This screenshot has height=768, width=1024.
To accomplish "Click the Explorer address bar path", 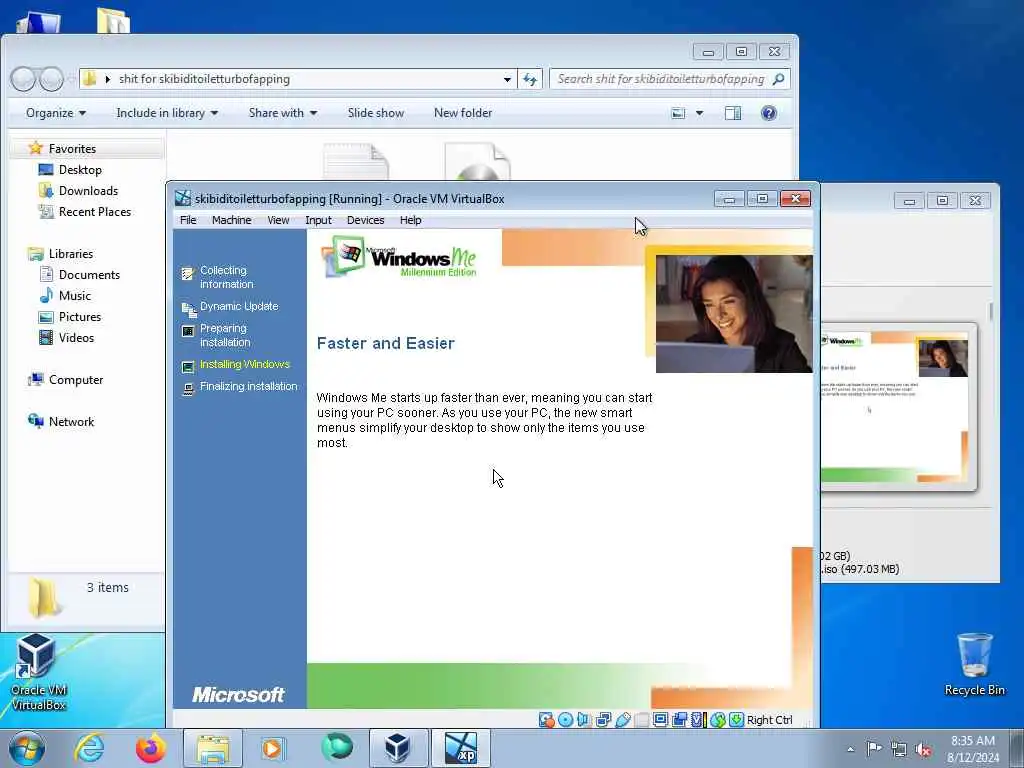I will tap(204, 79).
